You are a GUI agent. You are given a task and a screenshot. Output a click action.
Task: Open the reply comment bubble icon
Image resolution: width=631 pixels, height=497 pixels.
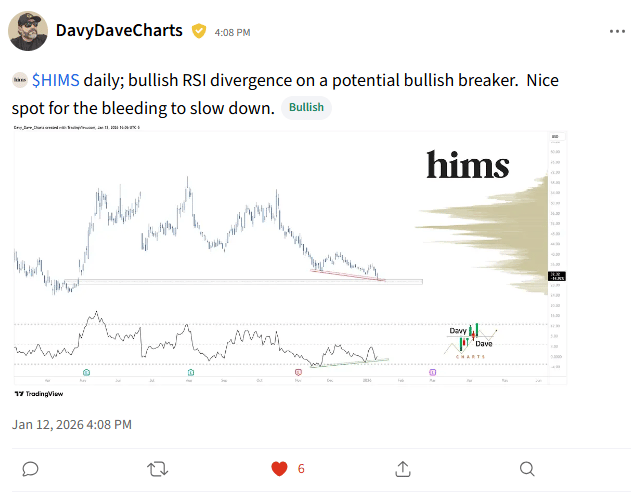pos(30,469)
